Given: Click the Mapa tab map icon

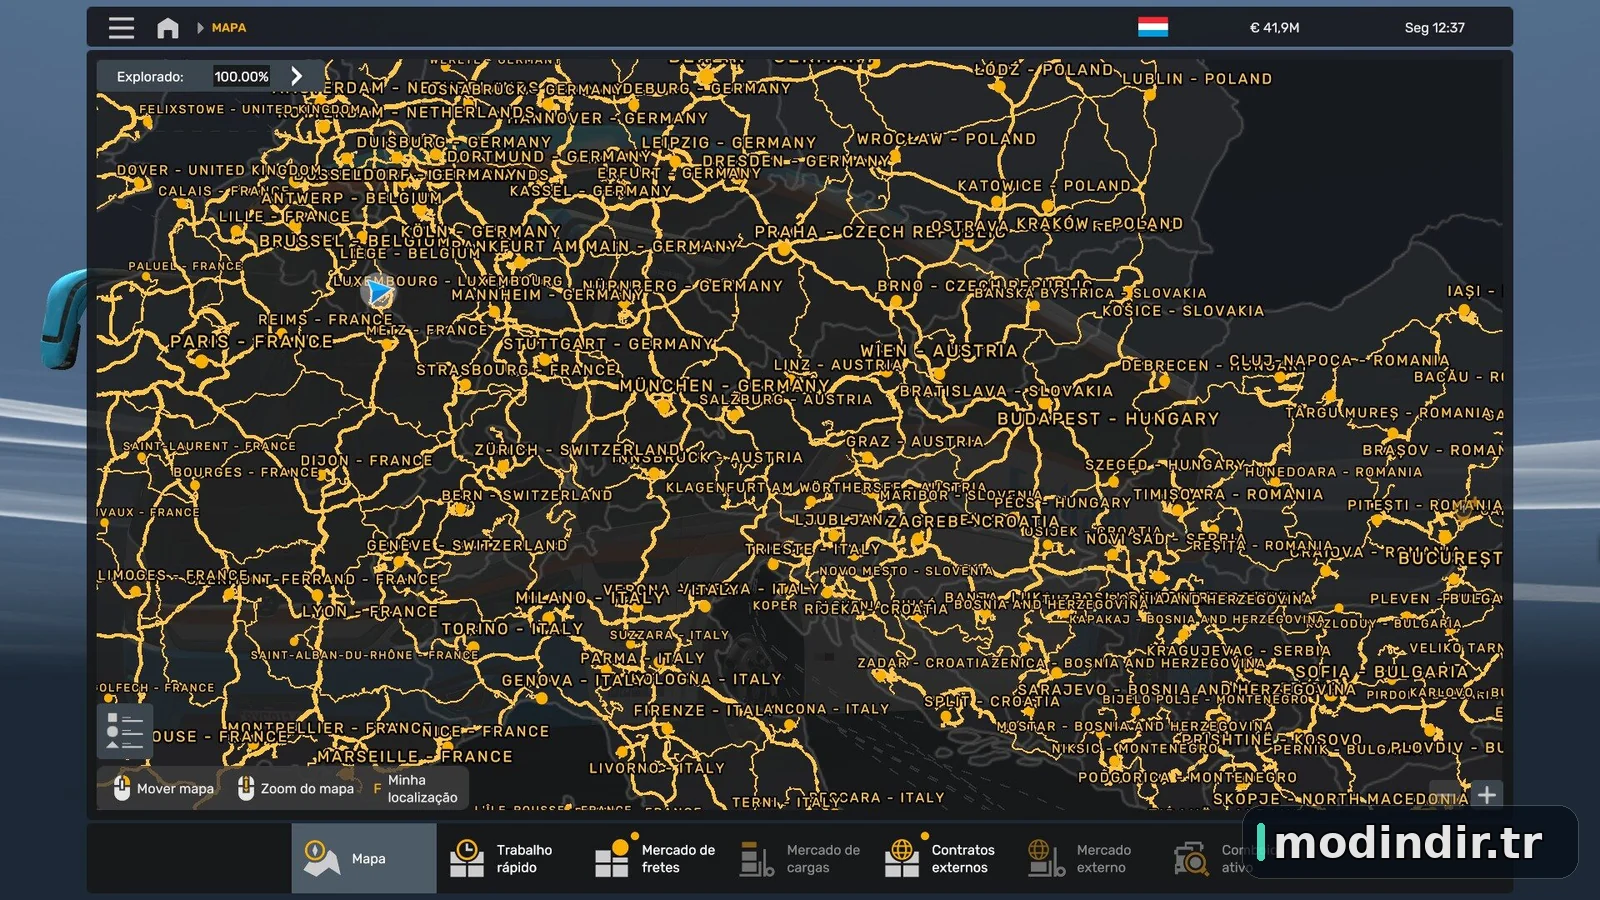Looking at the screenshot, I should point(321,858).
